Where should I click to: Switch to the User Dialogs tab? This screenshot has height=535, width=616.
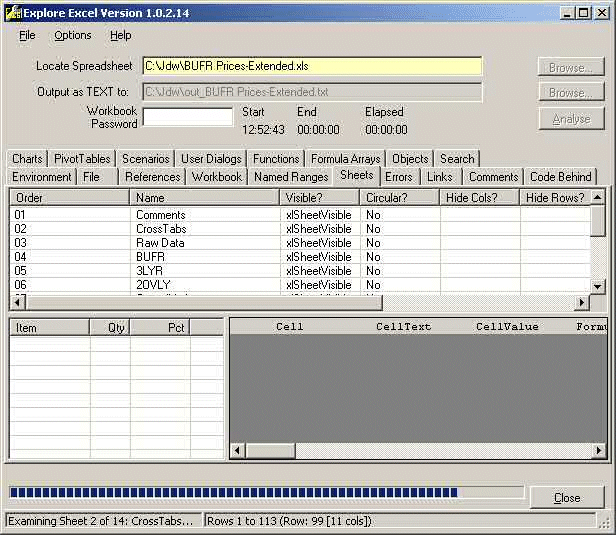[211, 159]
